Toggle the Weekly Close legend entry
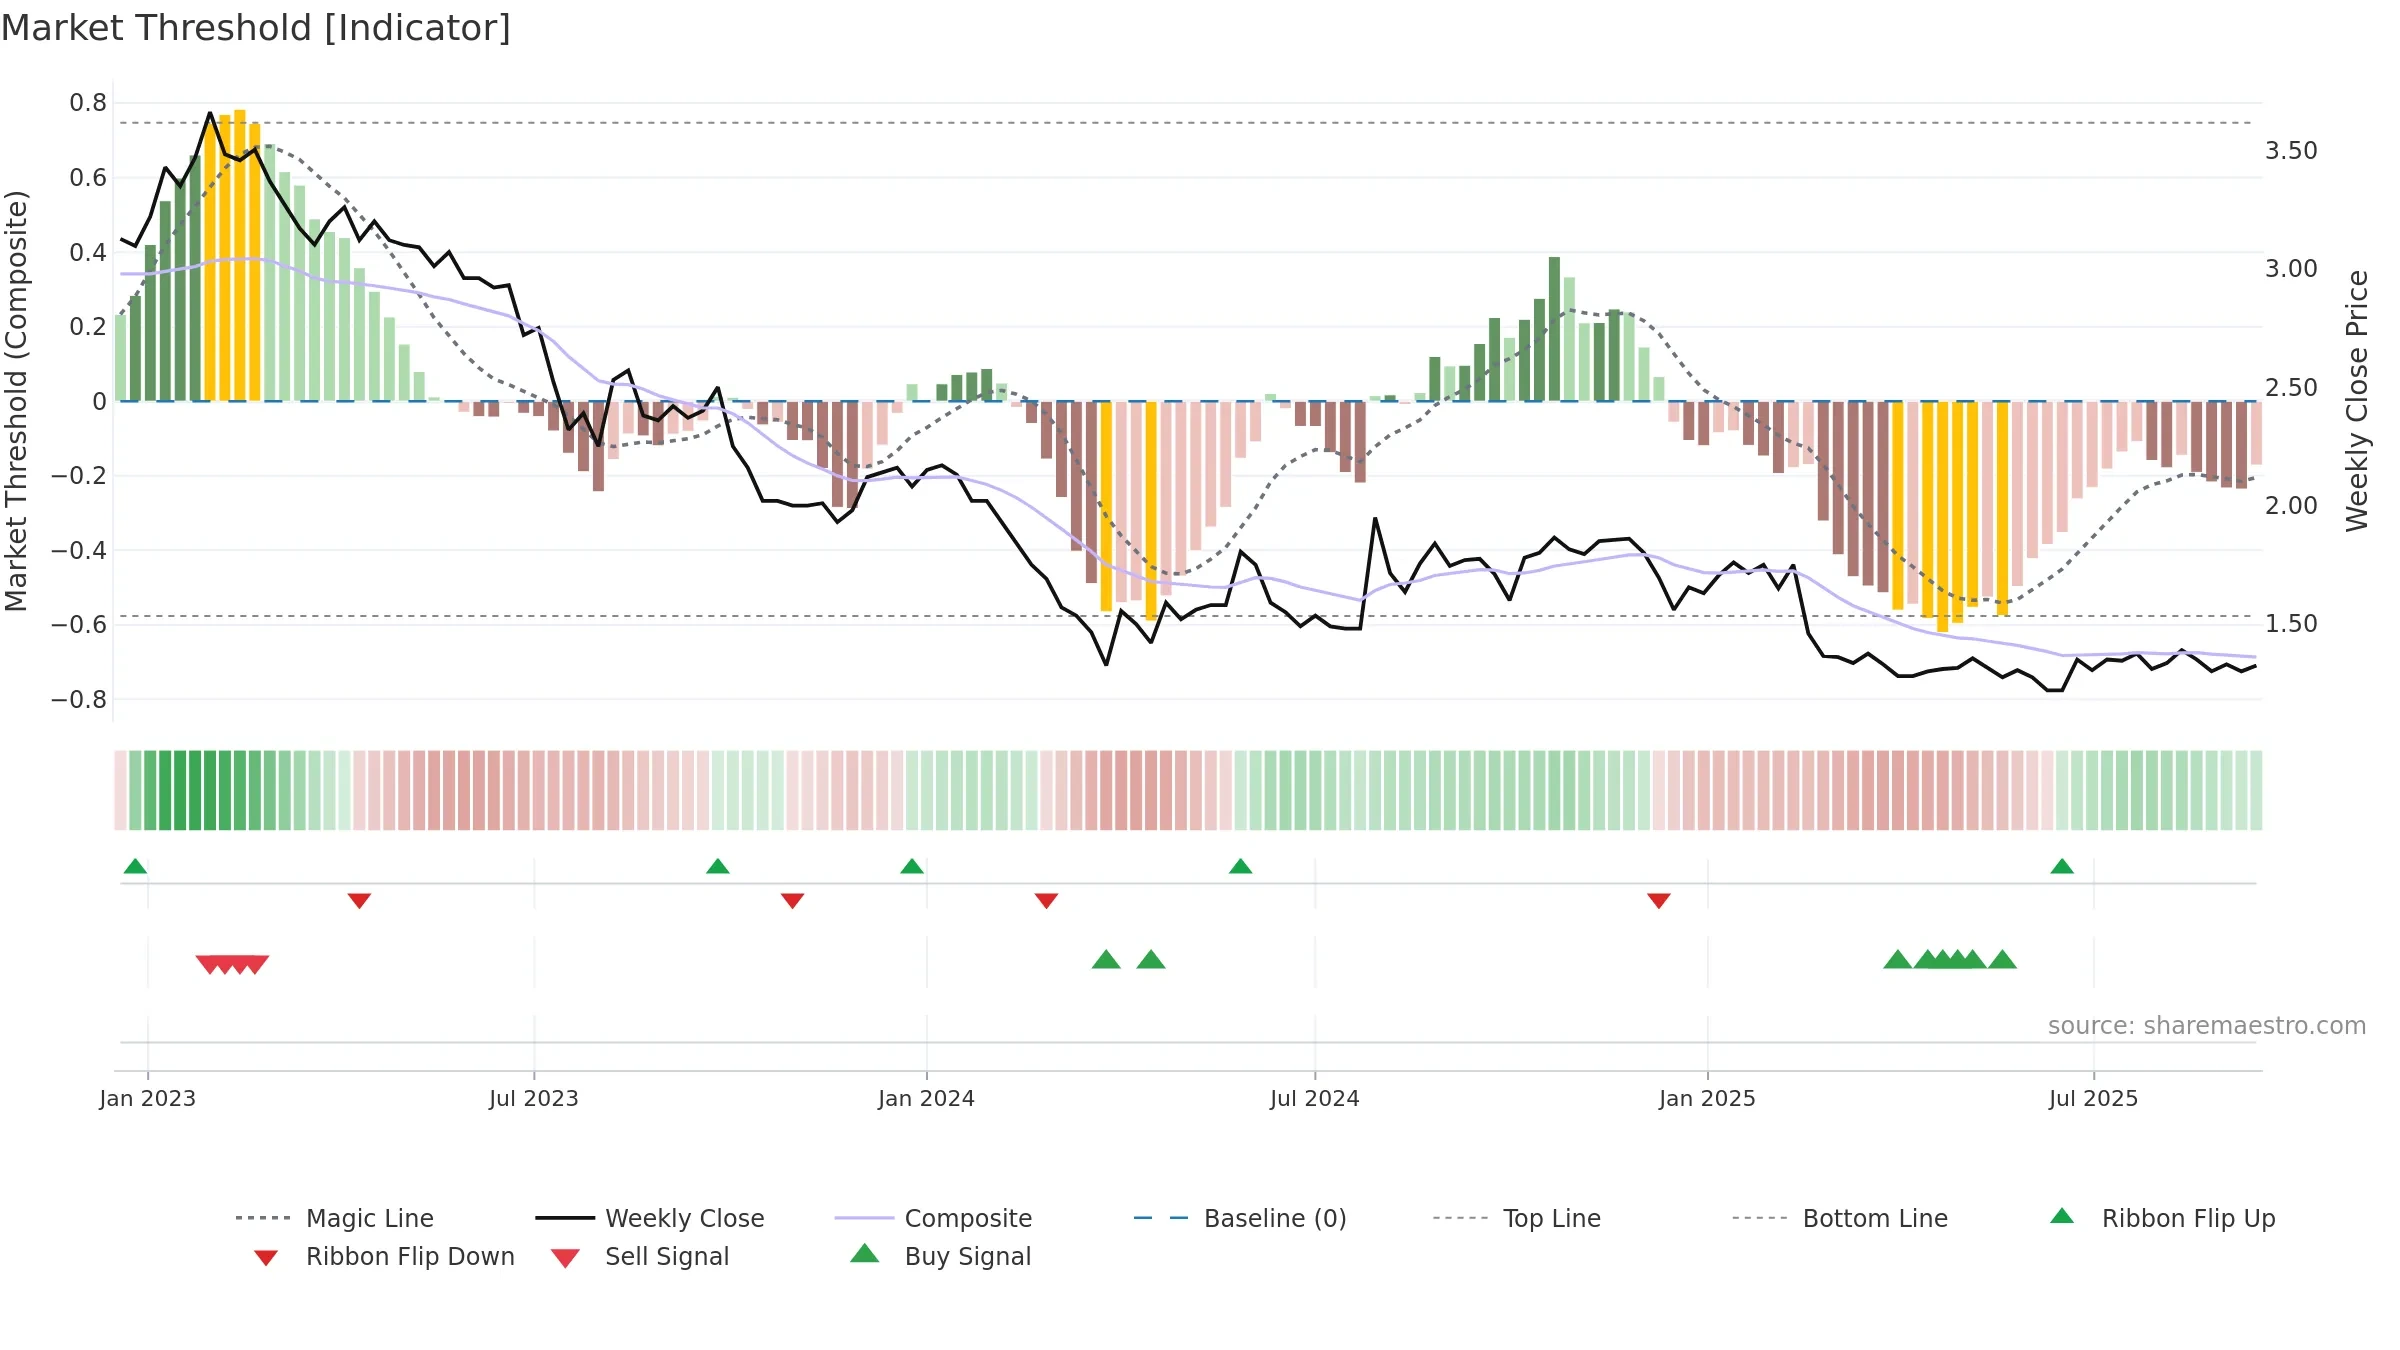This screenshot has width=2400, height=1350. coord(650,1218)
